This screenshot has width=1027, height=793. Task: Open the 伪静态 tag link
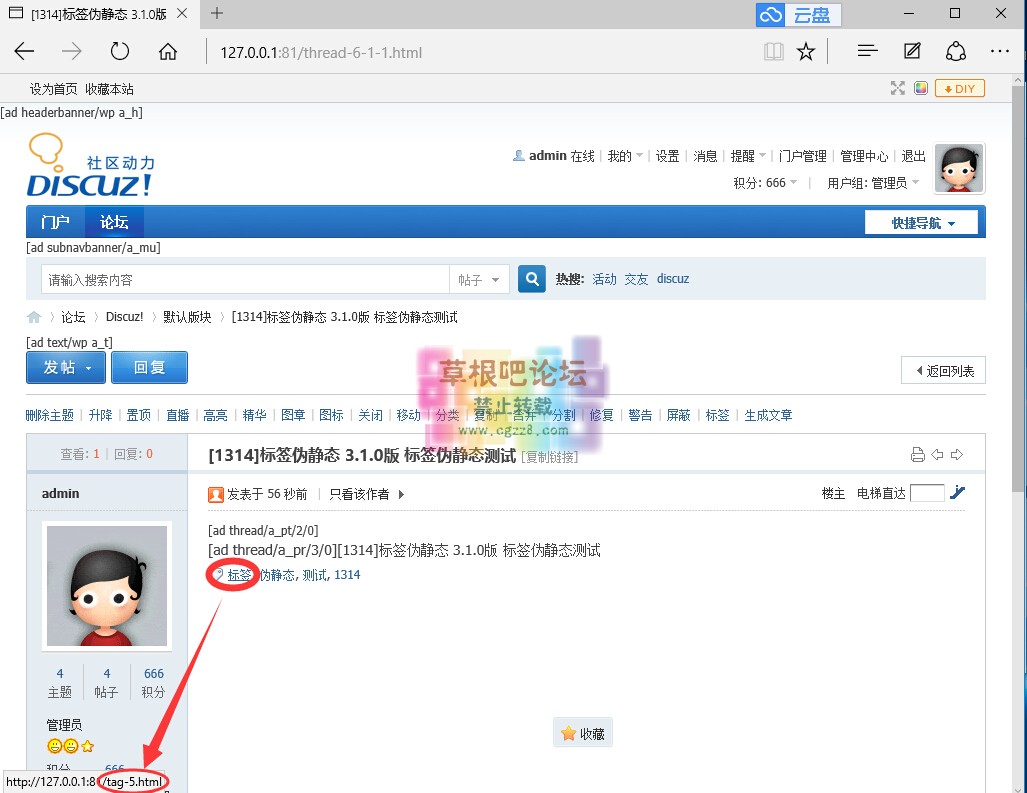[x=277, y=575]
